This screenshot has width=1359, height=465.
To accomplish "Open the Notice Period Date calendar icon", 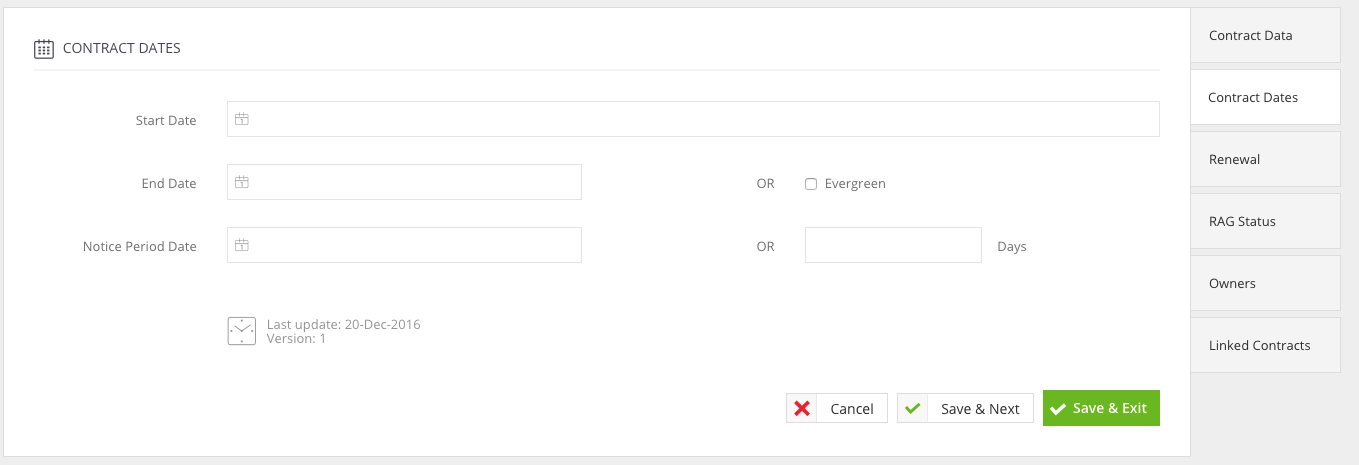I will [241, 245].
